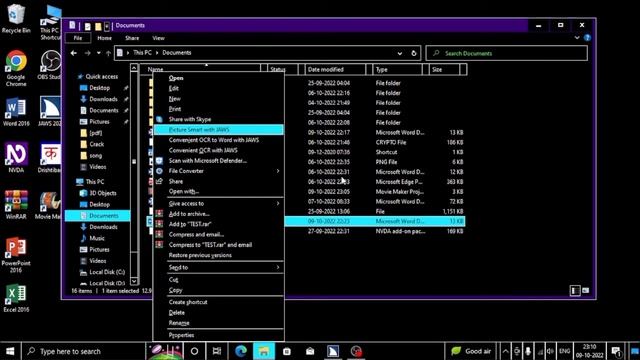
Task: Open the recent locations dropdown arrow
Action: (98, 53)
